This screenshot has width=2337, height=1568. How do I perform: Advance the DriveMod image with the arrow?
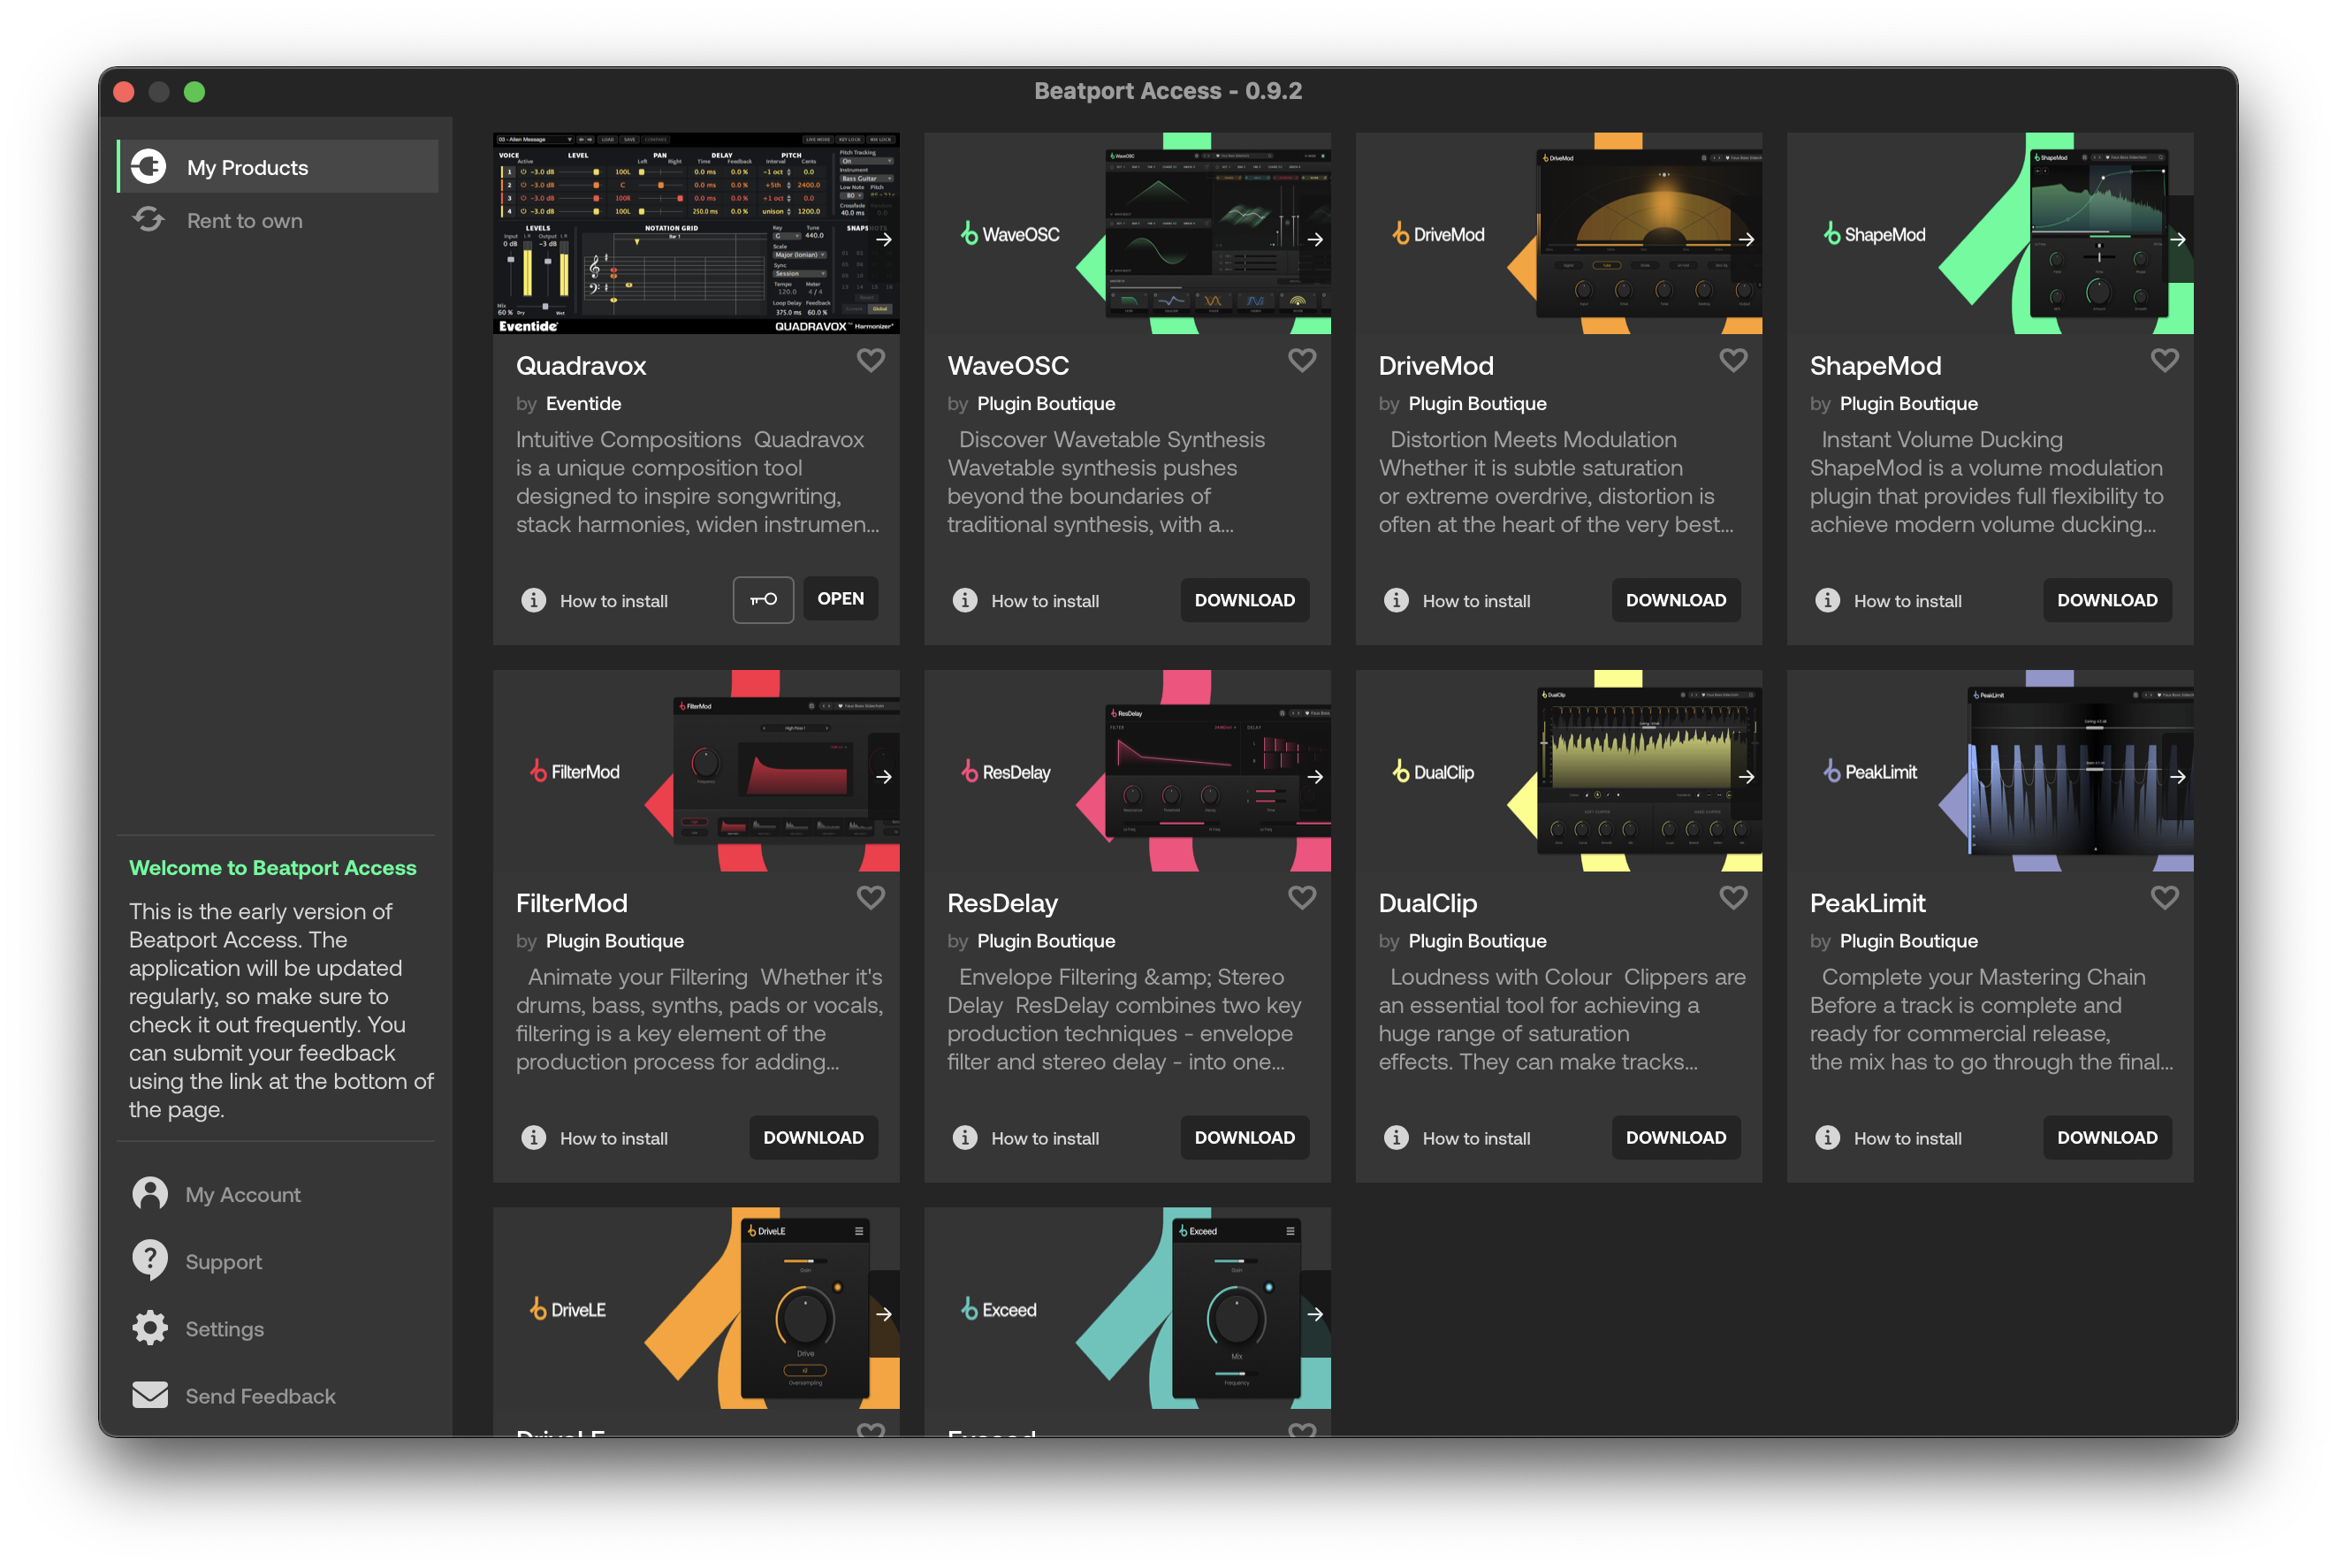point(1746,239)
